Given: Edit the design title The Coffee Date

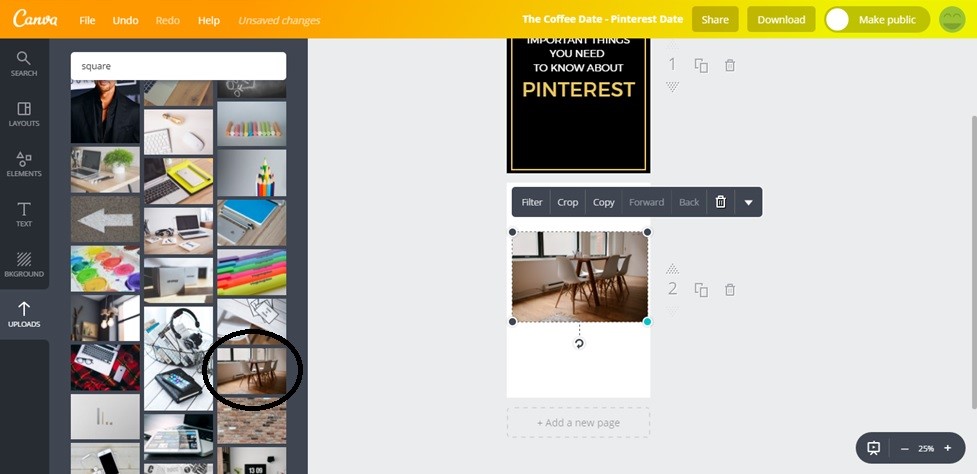Looking at the screenshot, I should click(603, 19).
